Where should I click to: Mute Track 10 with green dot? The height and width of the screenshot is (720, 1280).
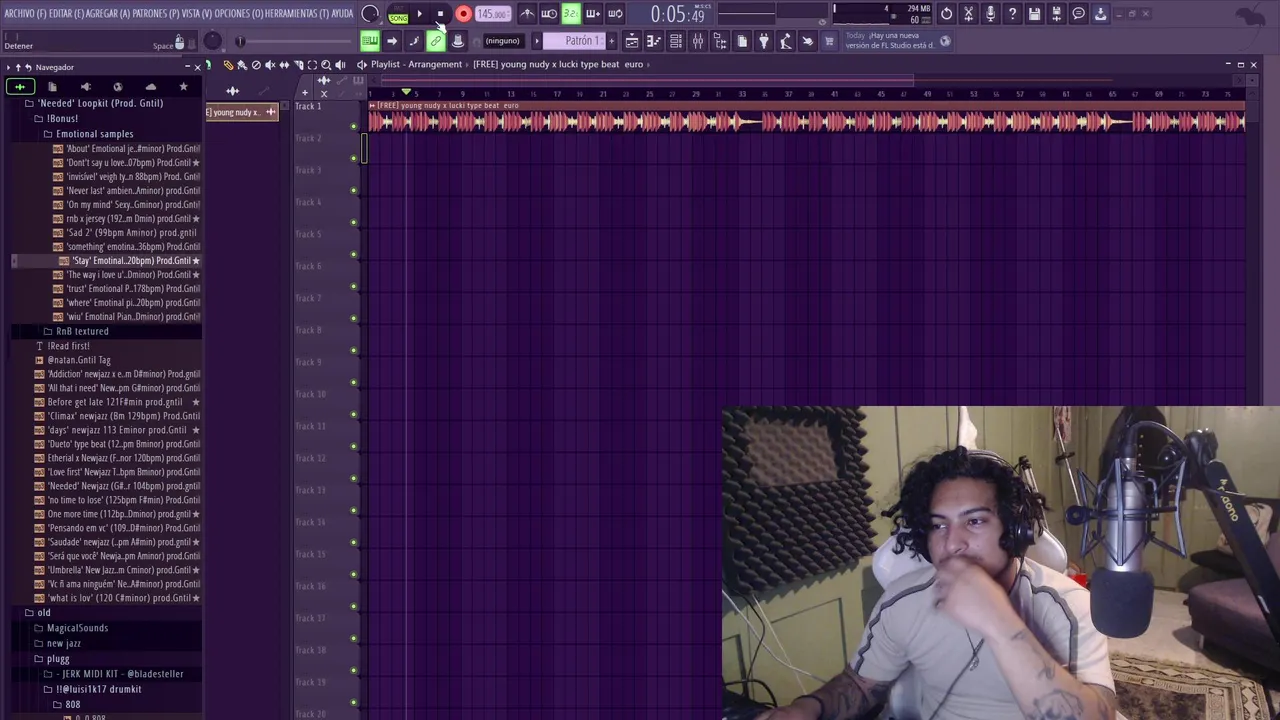click(353, 414)
